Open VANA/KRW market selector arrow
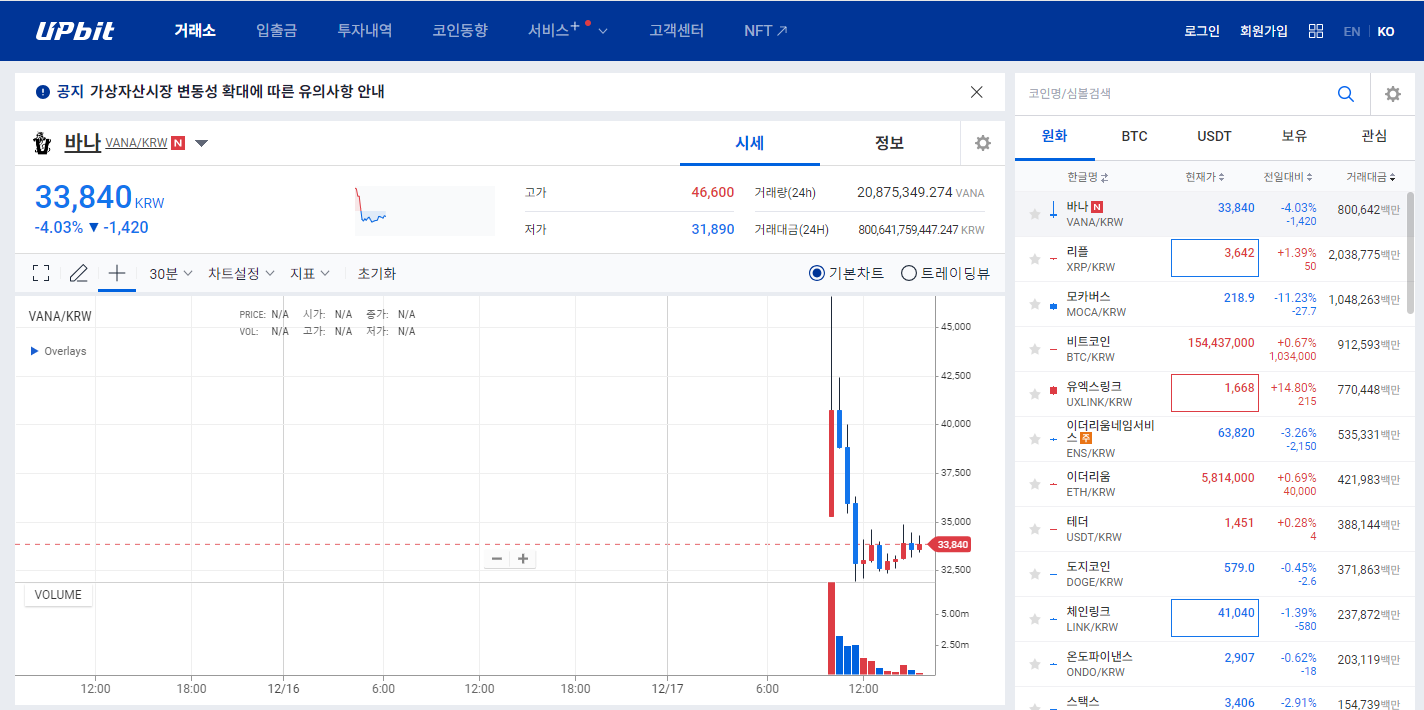 click(x=201, y=143)
